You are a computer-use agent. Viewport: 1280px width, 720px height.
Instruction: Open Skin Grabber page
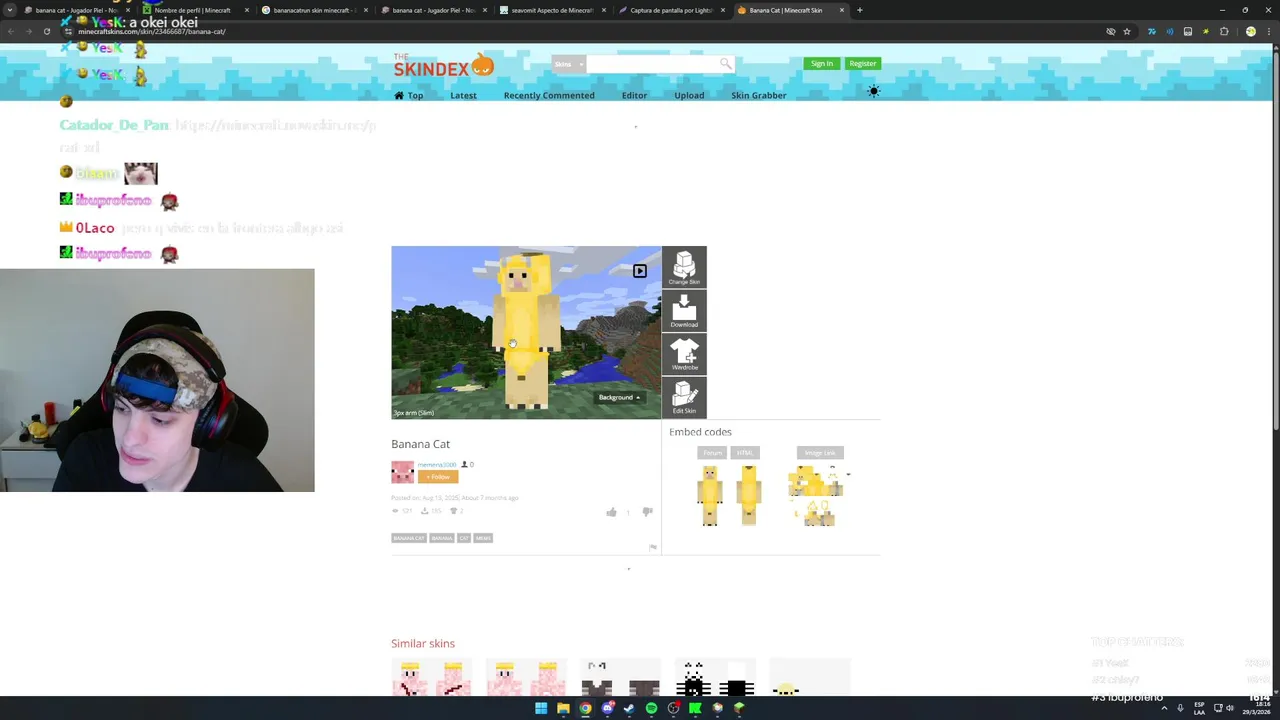(759, 95)
